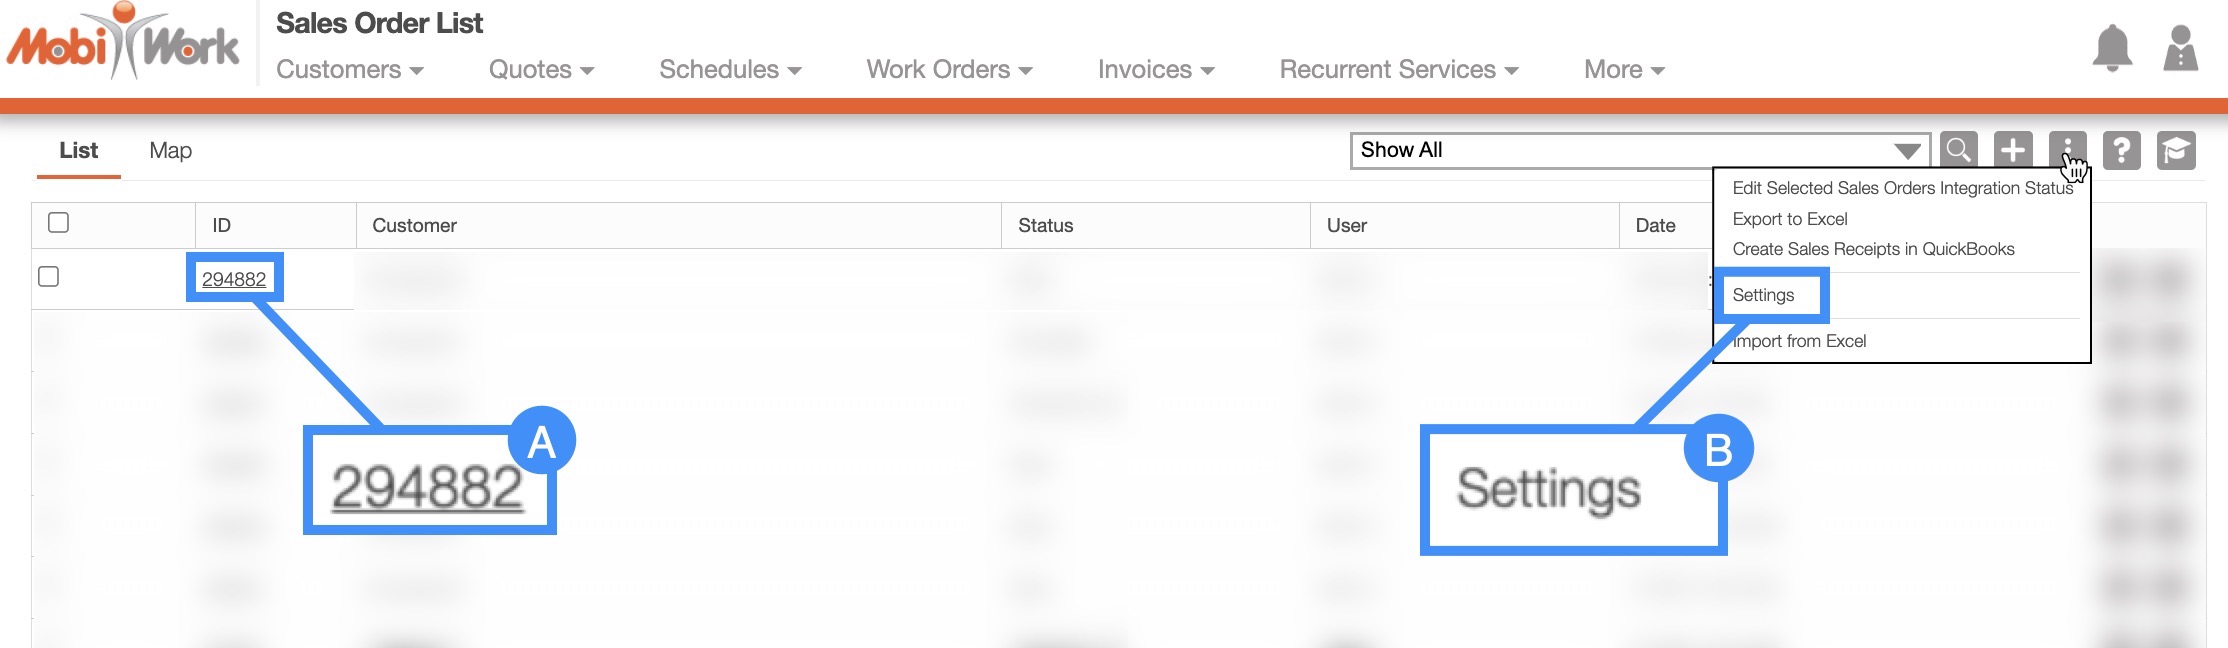Click the magnifying glass search icon

coord(1958,150)
